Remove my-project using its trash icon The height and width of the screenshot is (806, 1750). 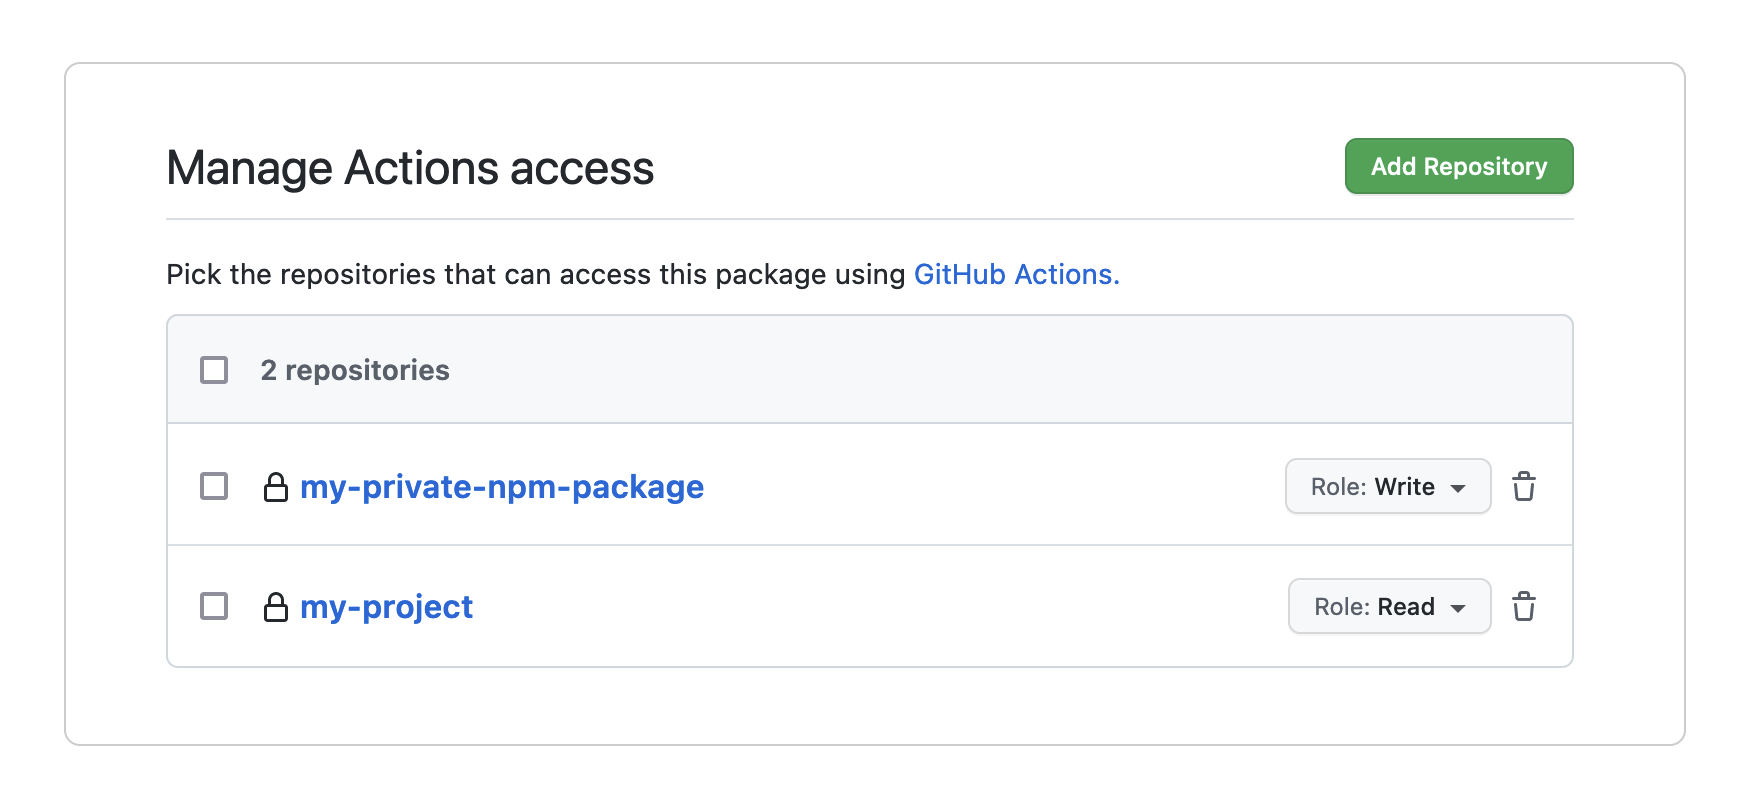(x=1524, y=607)
